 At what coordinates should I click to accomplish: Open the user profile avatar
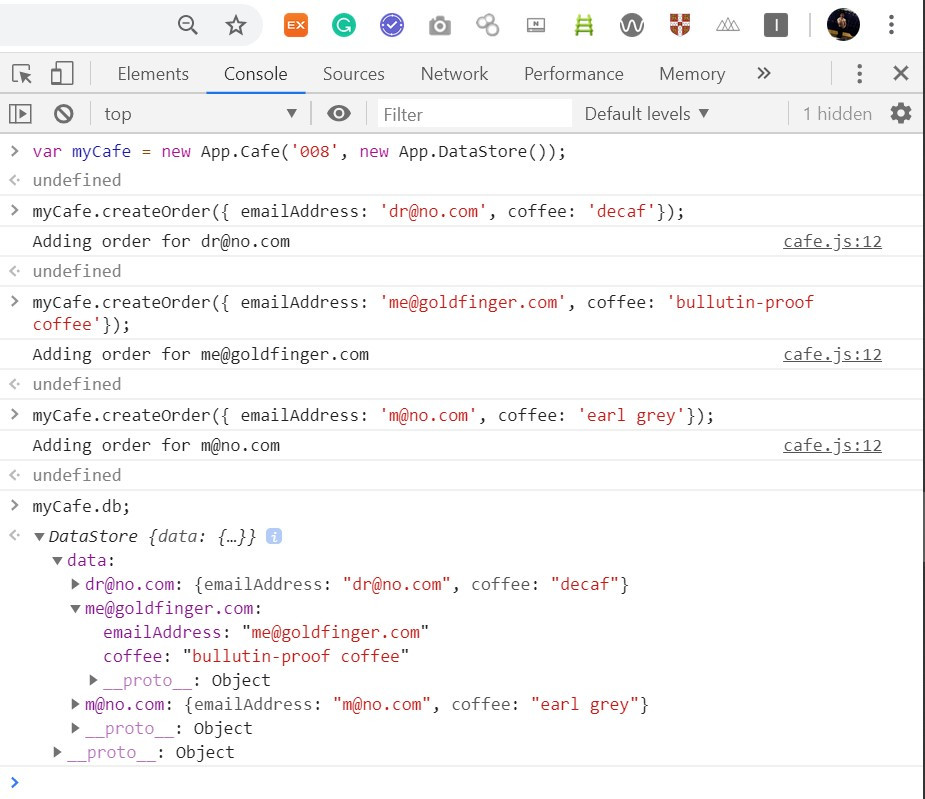click(x=844, y=25)
